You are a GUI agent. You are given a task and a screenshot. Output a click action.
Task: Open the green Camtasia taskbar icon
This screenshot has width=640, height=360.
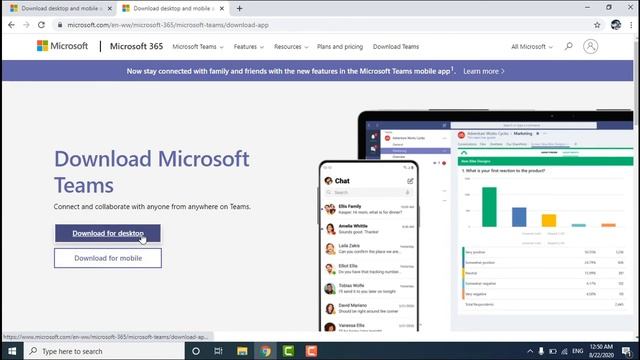point(289,351)
